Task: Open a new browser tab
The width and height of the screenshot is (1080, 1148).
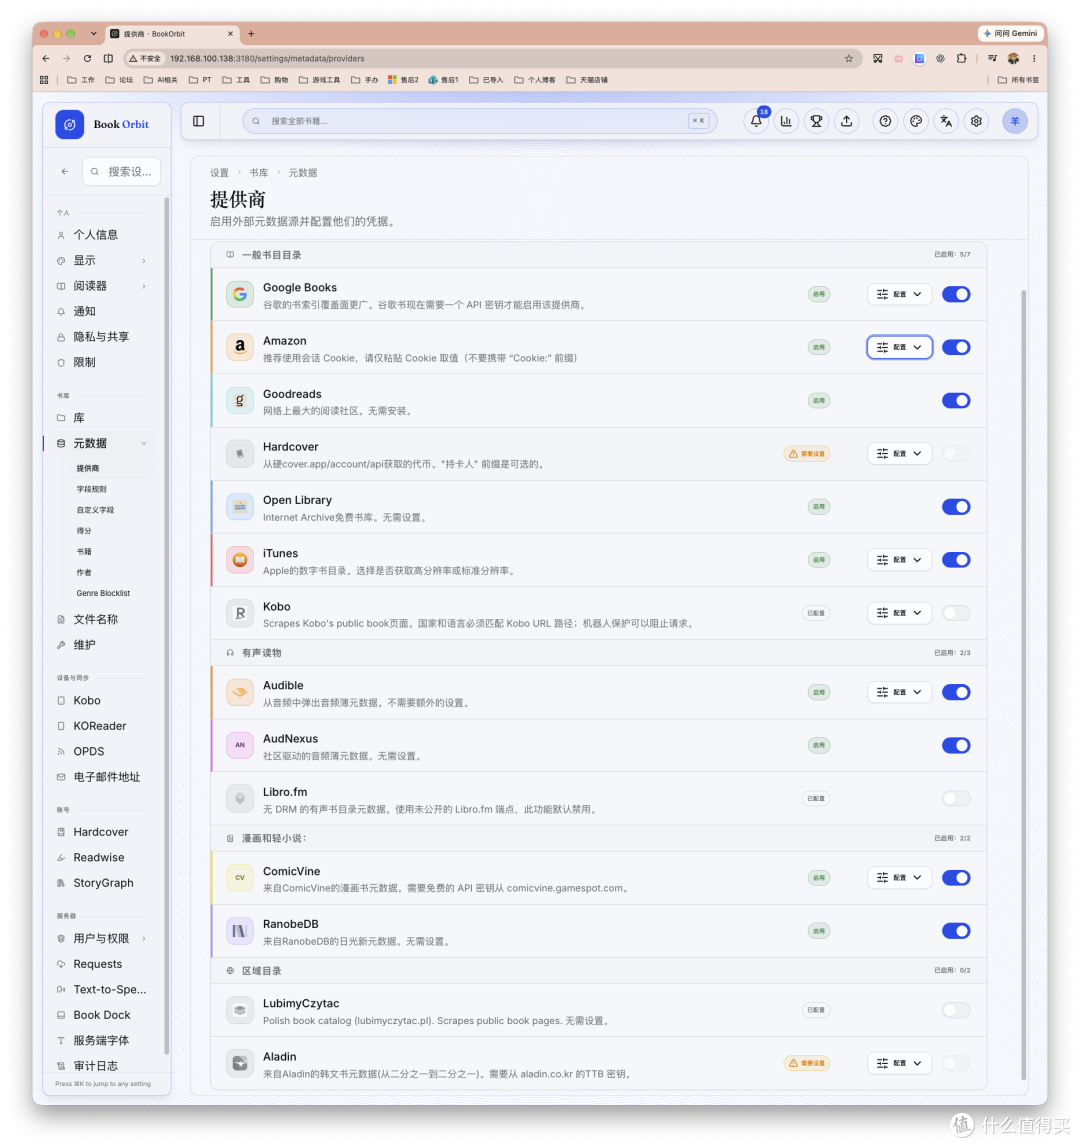Action: point(251,34)
